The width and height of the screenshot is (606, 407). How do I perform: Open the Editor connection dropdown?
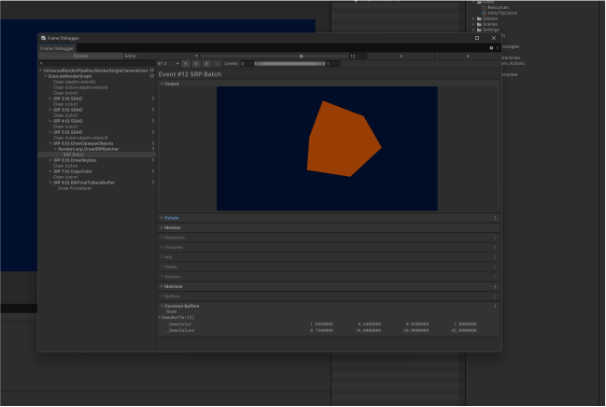point(161,56)
